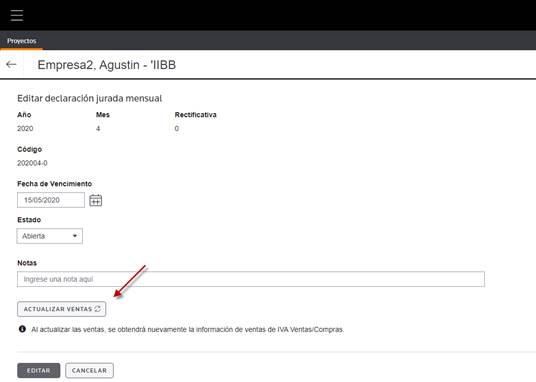
Task: Click the IVA Ventas/Compras information message
Action: 188,329
